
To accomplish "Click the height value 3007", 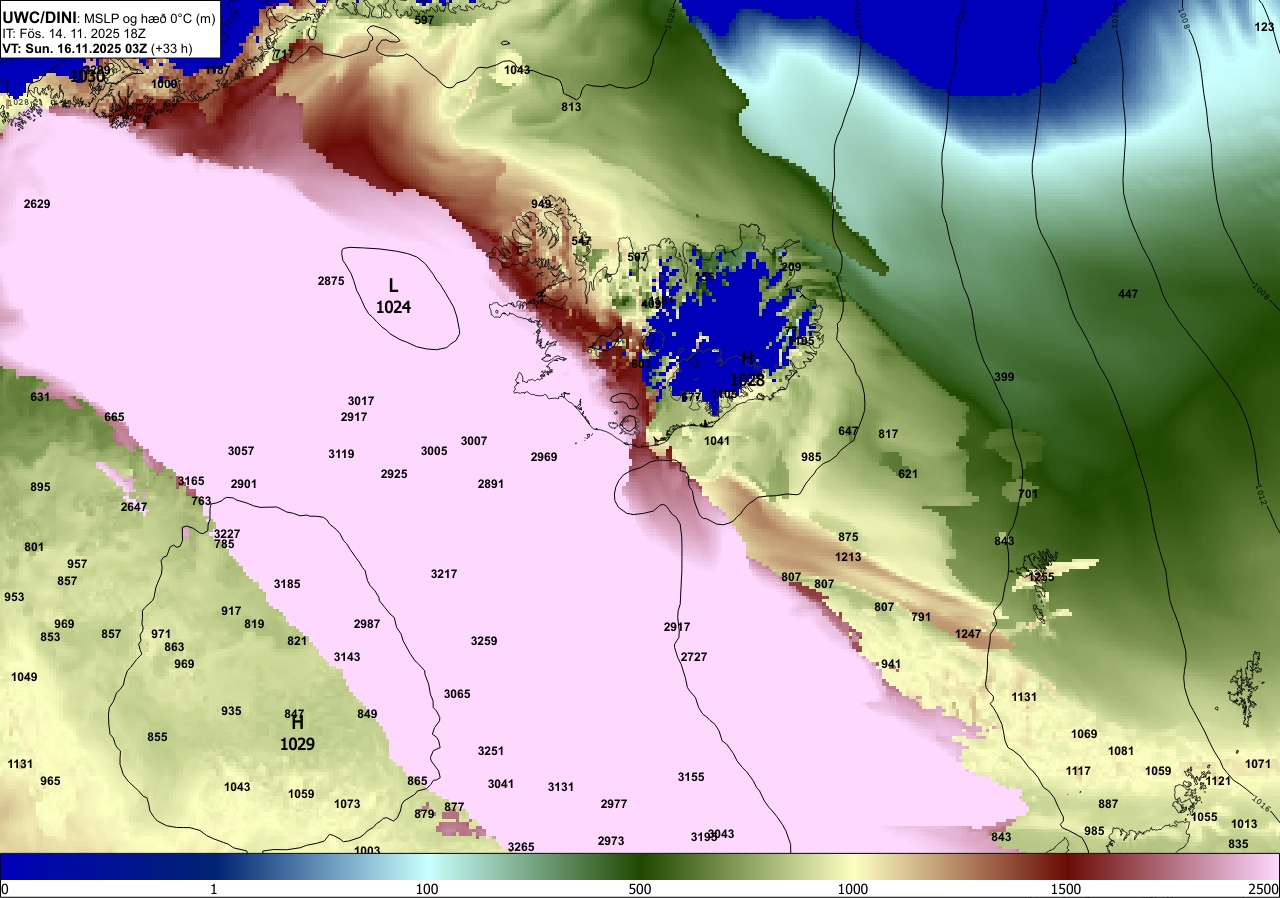I will (474, 441).
